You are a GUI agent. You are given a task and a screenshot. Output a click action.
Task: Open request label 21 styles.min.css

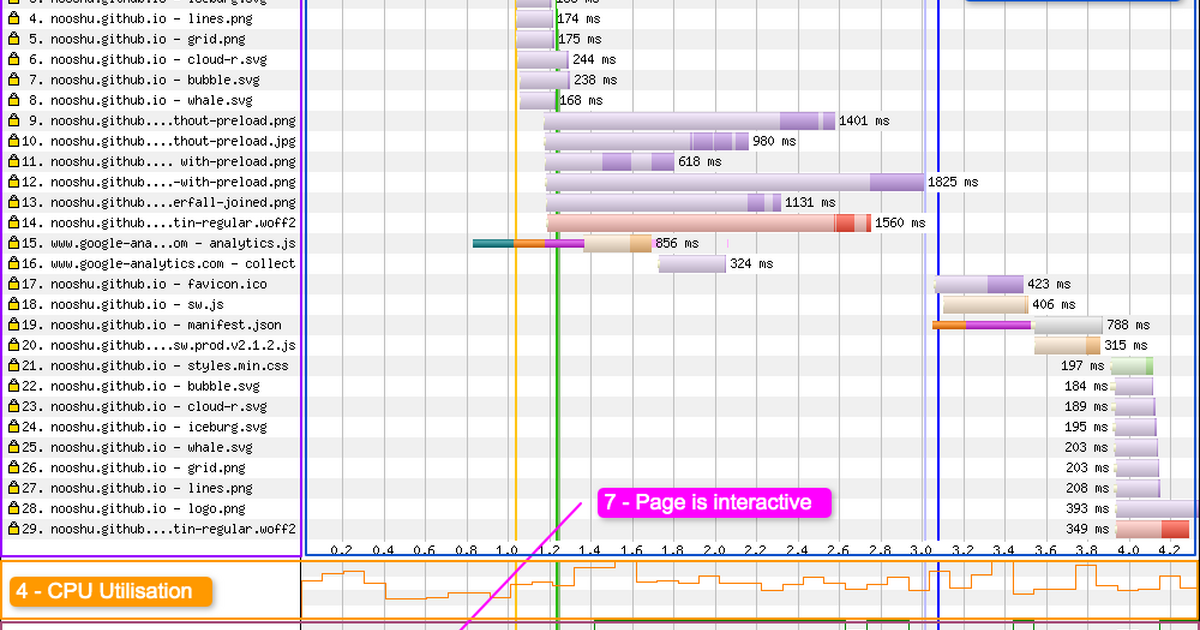pos(155,366)
